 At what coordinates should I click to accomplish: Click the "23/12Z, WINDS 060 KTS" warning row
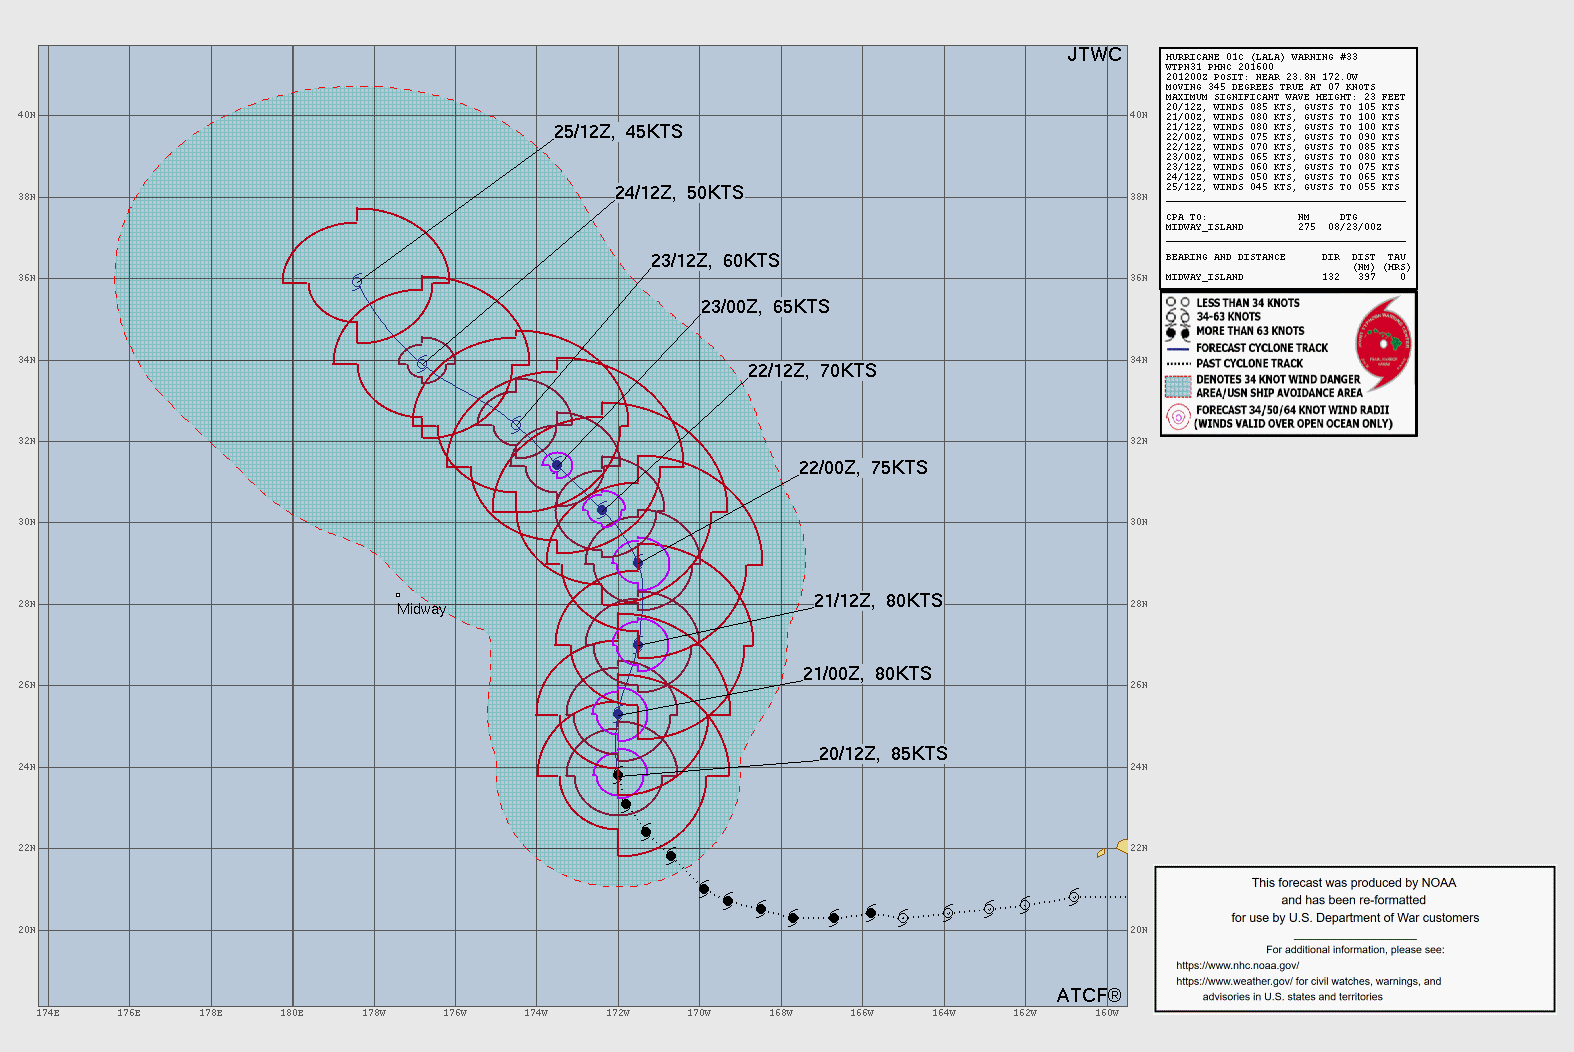[x=1283, y=168]
